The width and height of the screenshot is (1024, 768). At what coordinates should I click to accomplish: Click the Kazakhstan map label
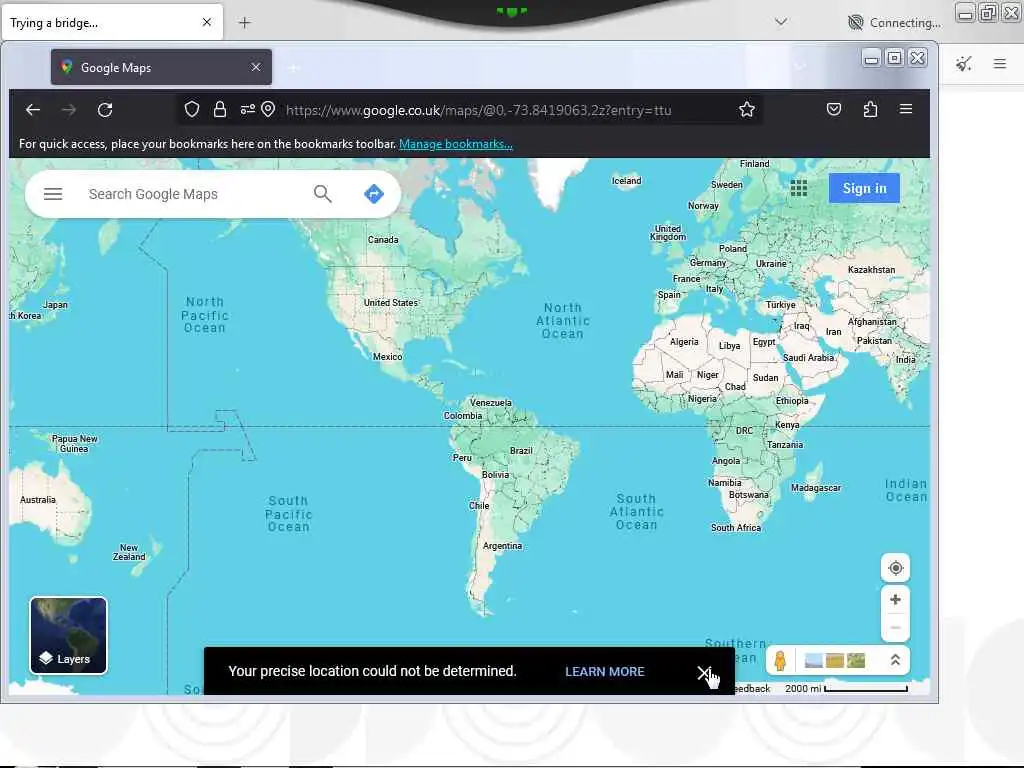pos(872,270)
